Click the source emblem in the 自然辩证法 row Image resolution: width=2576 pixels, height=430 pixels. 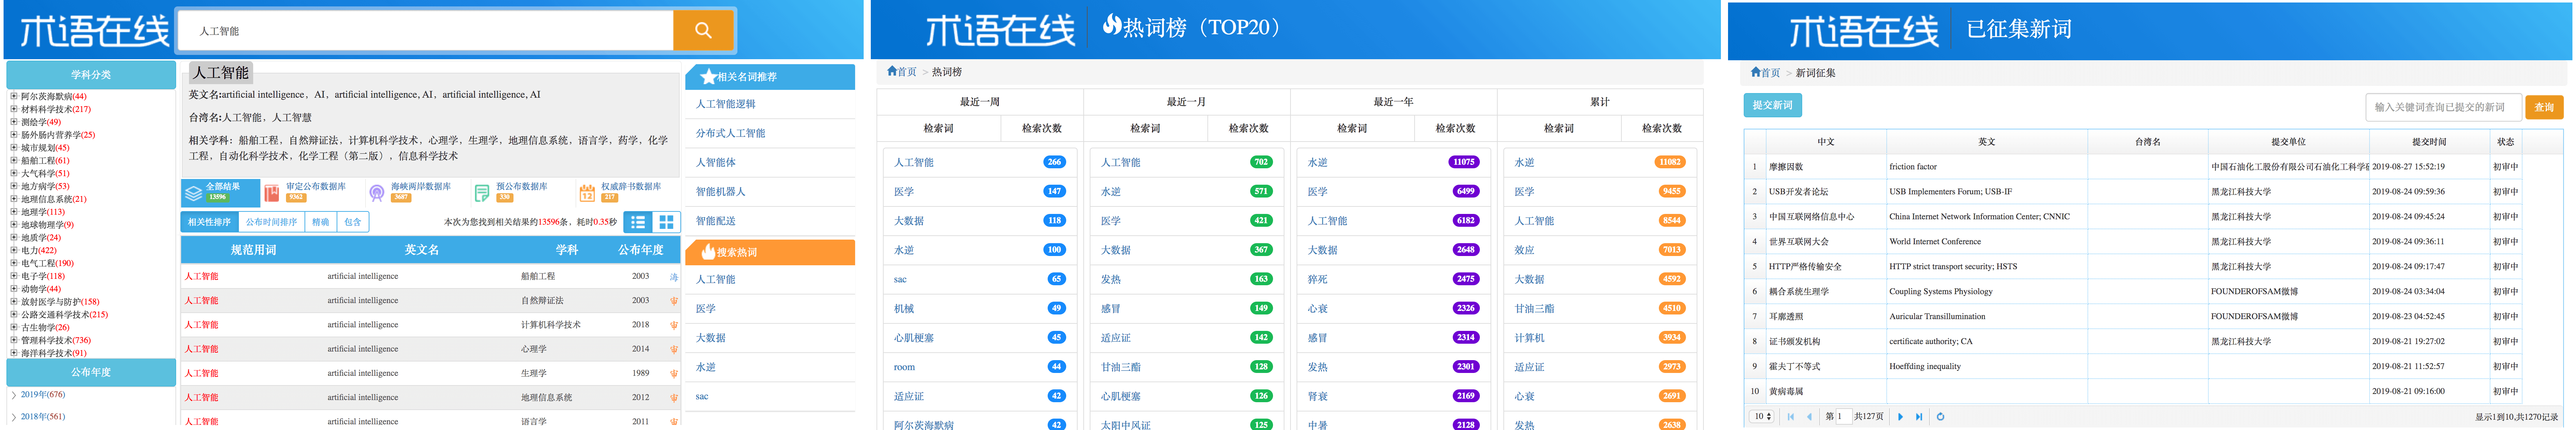click(674, 301)
